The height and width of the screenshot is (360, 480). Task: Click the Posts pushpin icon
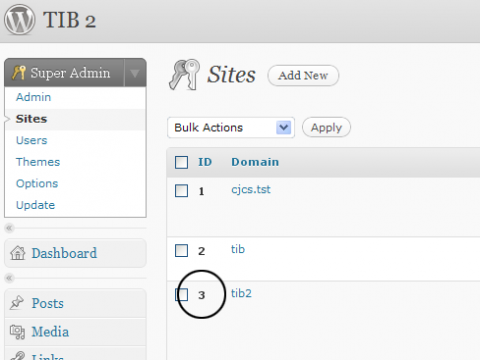(16, 303)
